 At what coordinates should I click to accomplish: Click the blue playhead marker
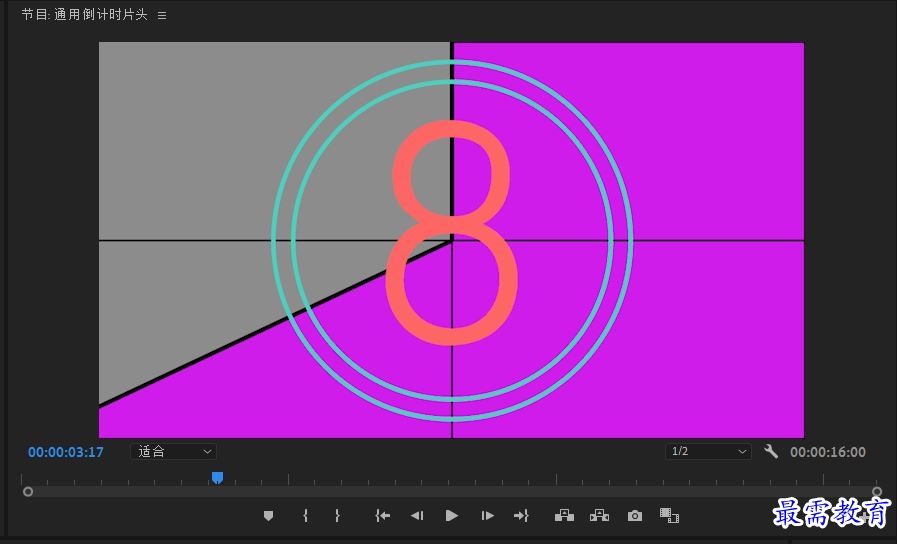217,478
